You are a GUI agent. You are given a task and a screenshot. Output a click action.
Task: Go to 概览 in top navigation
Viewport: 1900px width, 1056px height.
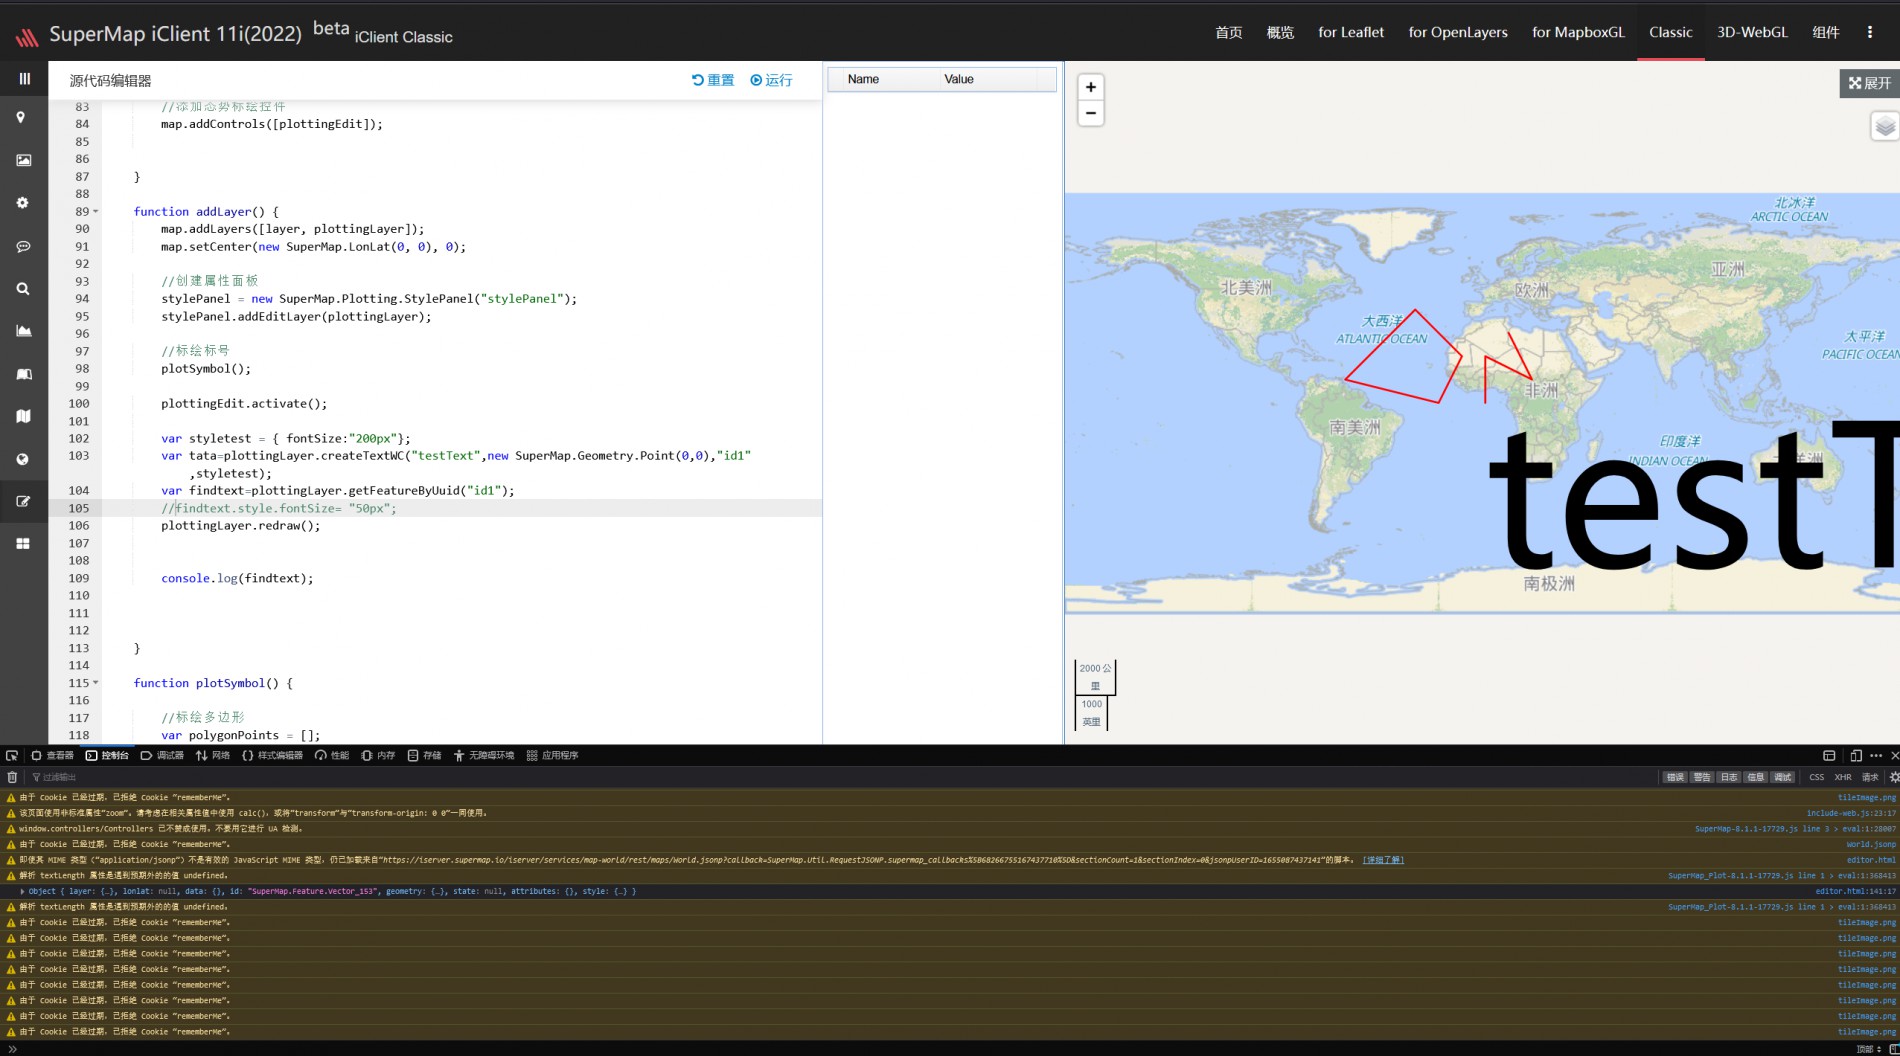coord(1280,32)
